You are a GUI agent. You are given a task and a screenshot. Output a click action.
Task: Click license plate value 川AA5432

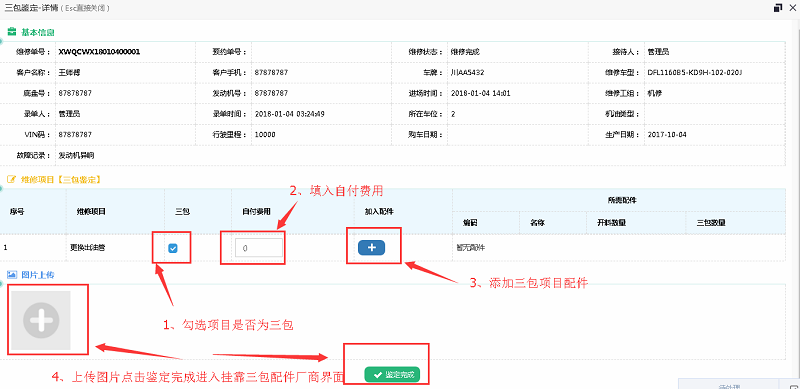[468, 72]
